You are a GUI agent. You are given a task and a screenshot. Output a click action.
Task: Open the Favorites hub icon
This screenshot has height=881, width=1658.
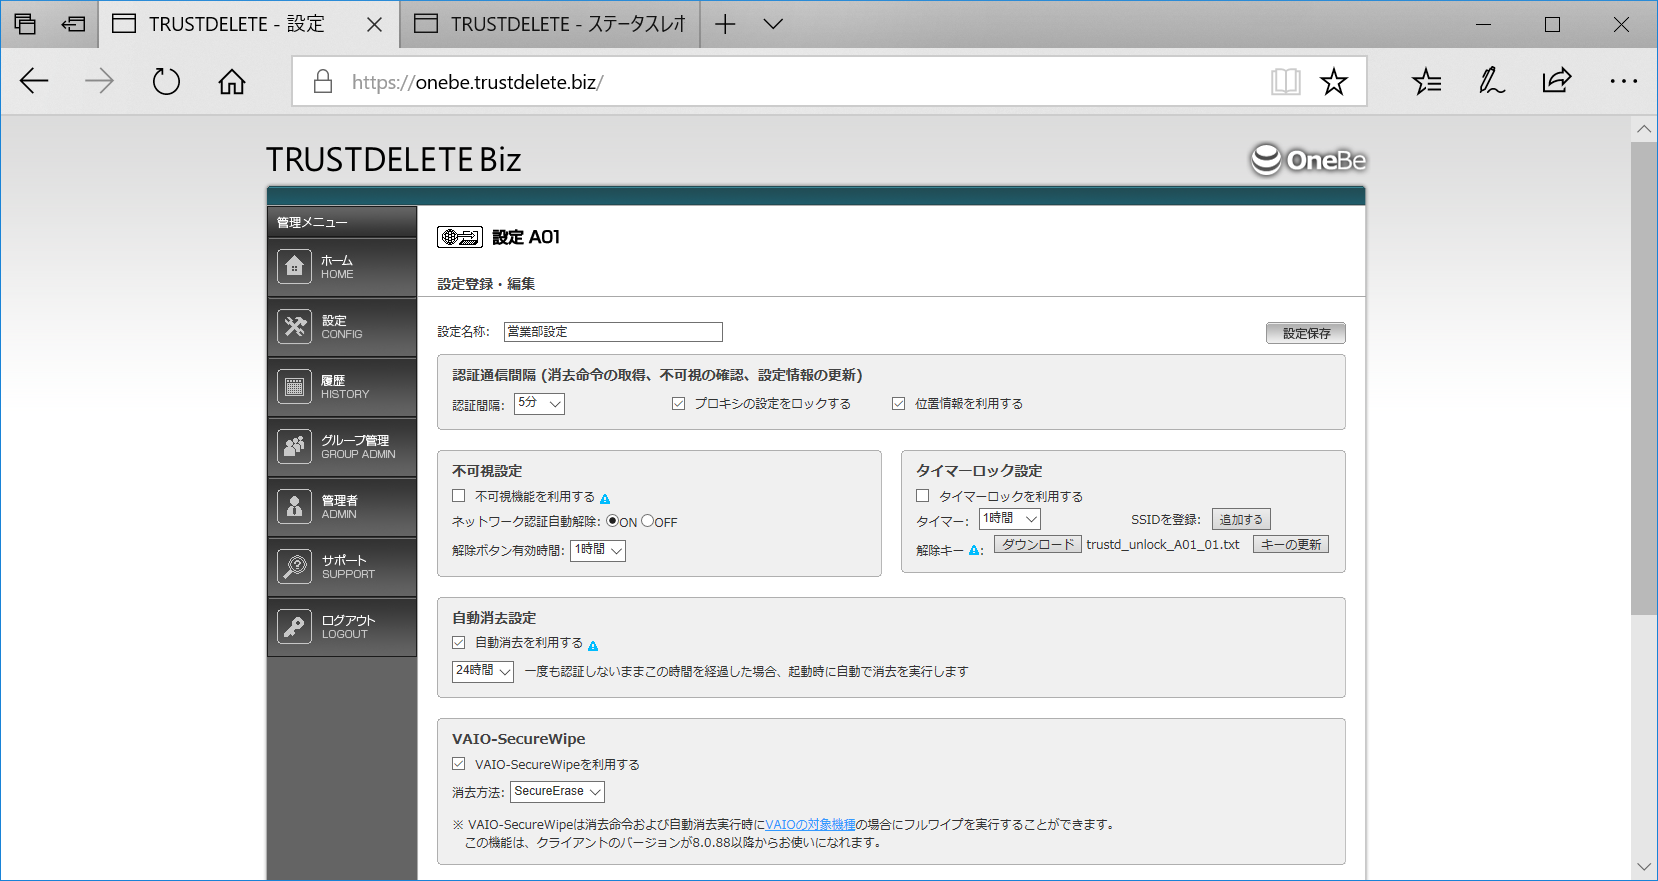tap(1427, 81)
